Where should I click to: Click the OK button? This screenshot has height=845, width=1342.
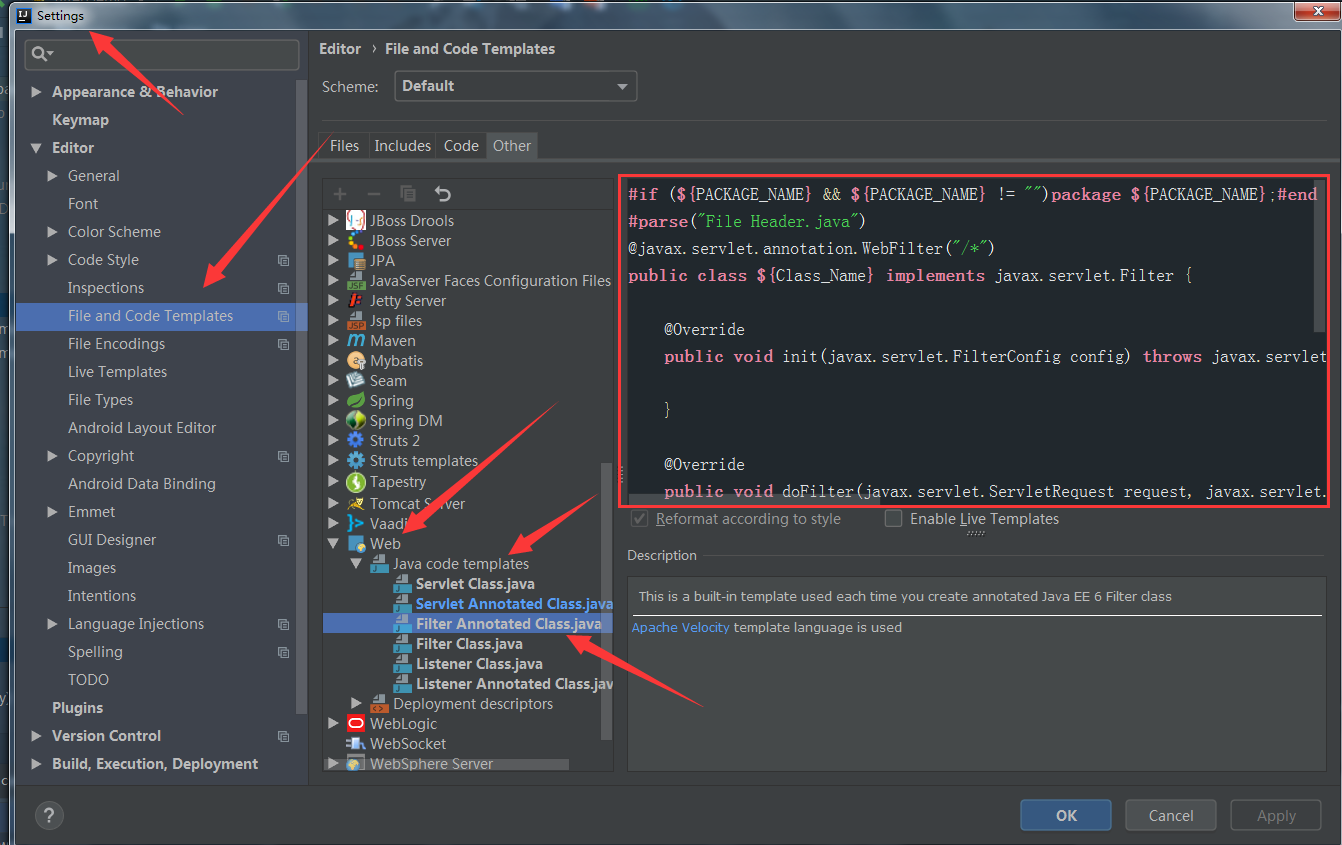pyautogui.click(x=1067, y=815)
